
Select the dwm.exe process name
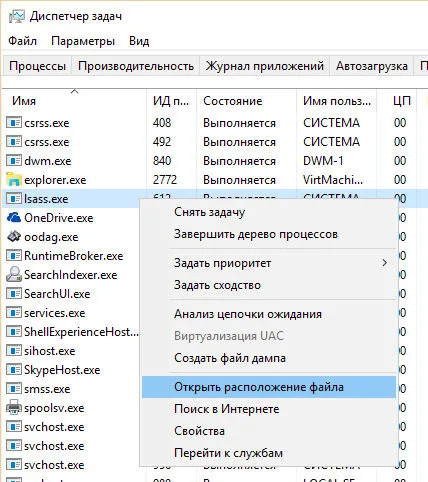pos(48,161)
